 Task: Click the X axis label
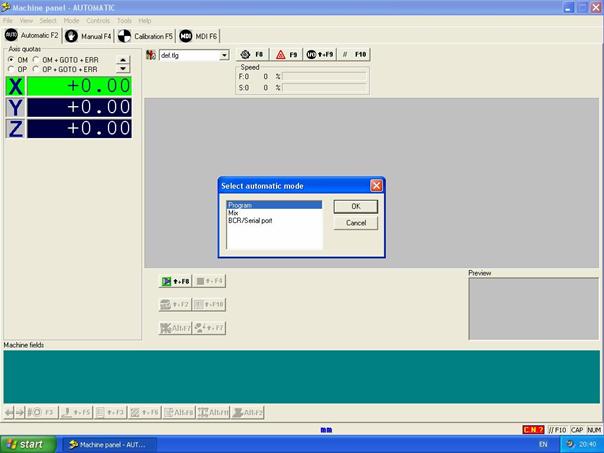click(15, 86)
